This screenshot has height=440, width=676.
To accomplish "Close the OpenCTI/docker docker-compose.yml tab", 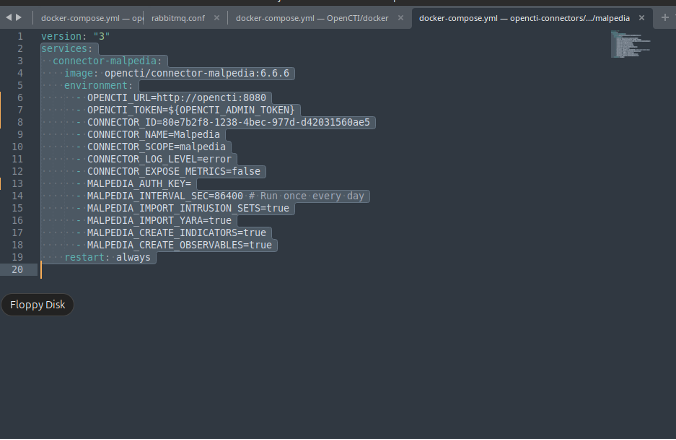I will pyautogui.click(x=401, y=18).
